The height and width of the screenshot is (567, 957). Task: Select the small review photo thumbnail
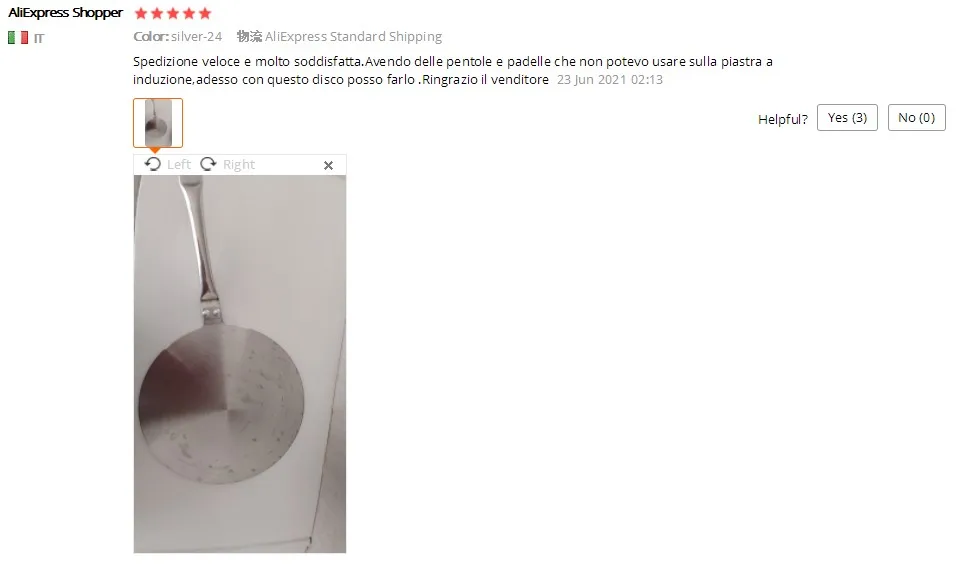pos(158,123)
